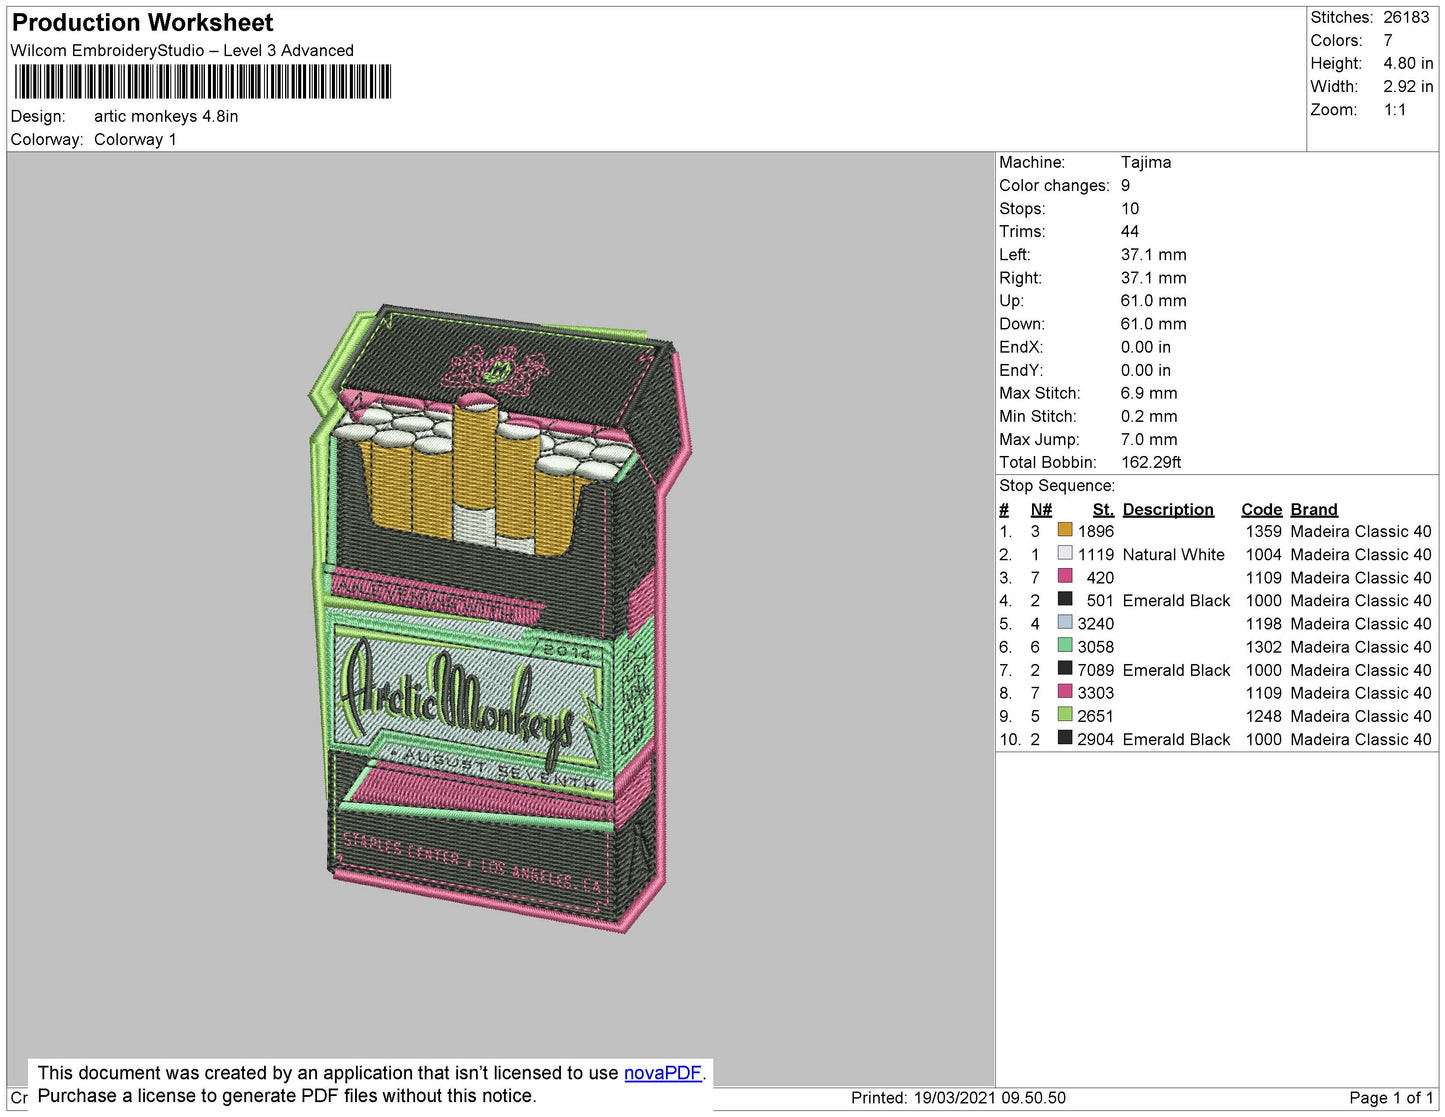Click stitch count 2904 in row 10
1445x1117 pixels.
click(x=1096, y=739)
